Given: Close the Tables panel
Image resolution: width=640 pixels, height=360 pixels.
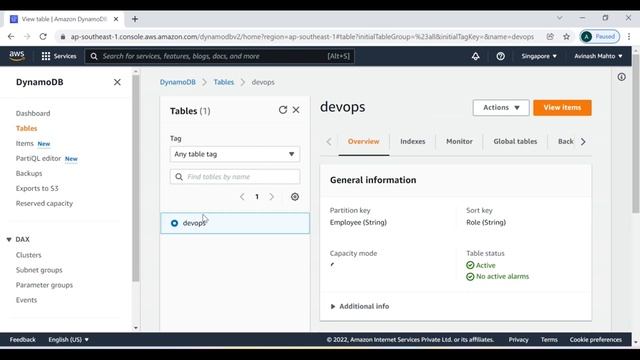Looking at the screenshot, I should click(x=296, y=110).
